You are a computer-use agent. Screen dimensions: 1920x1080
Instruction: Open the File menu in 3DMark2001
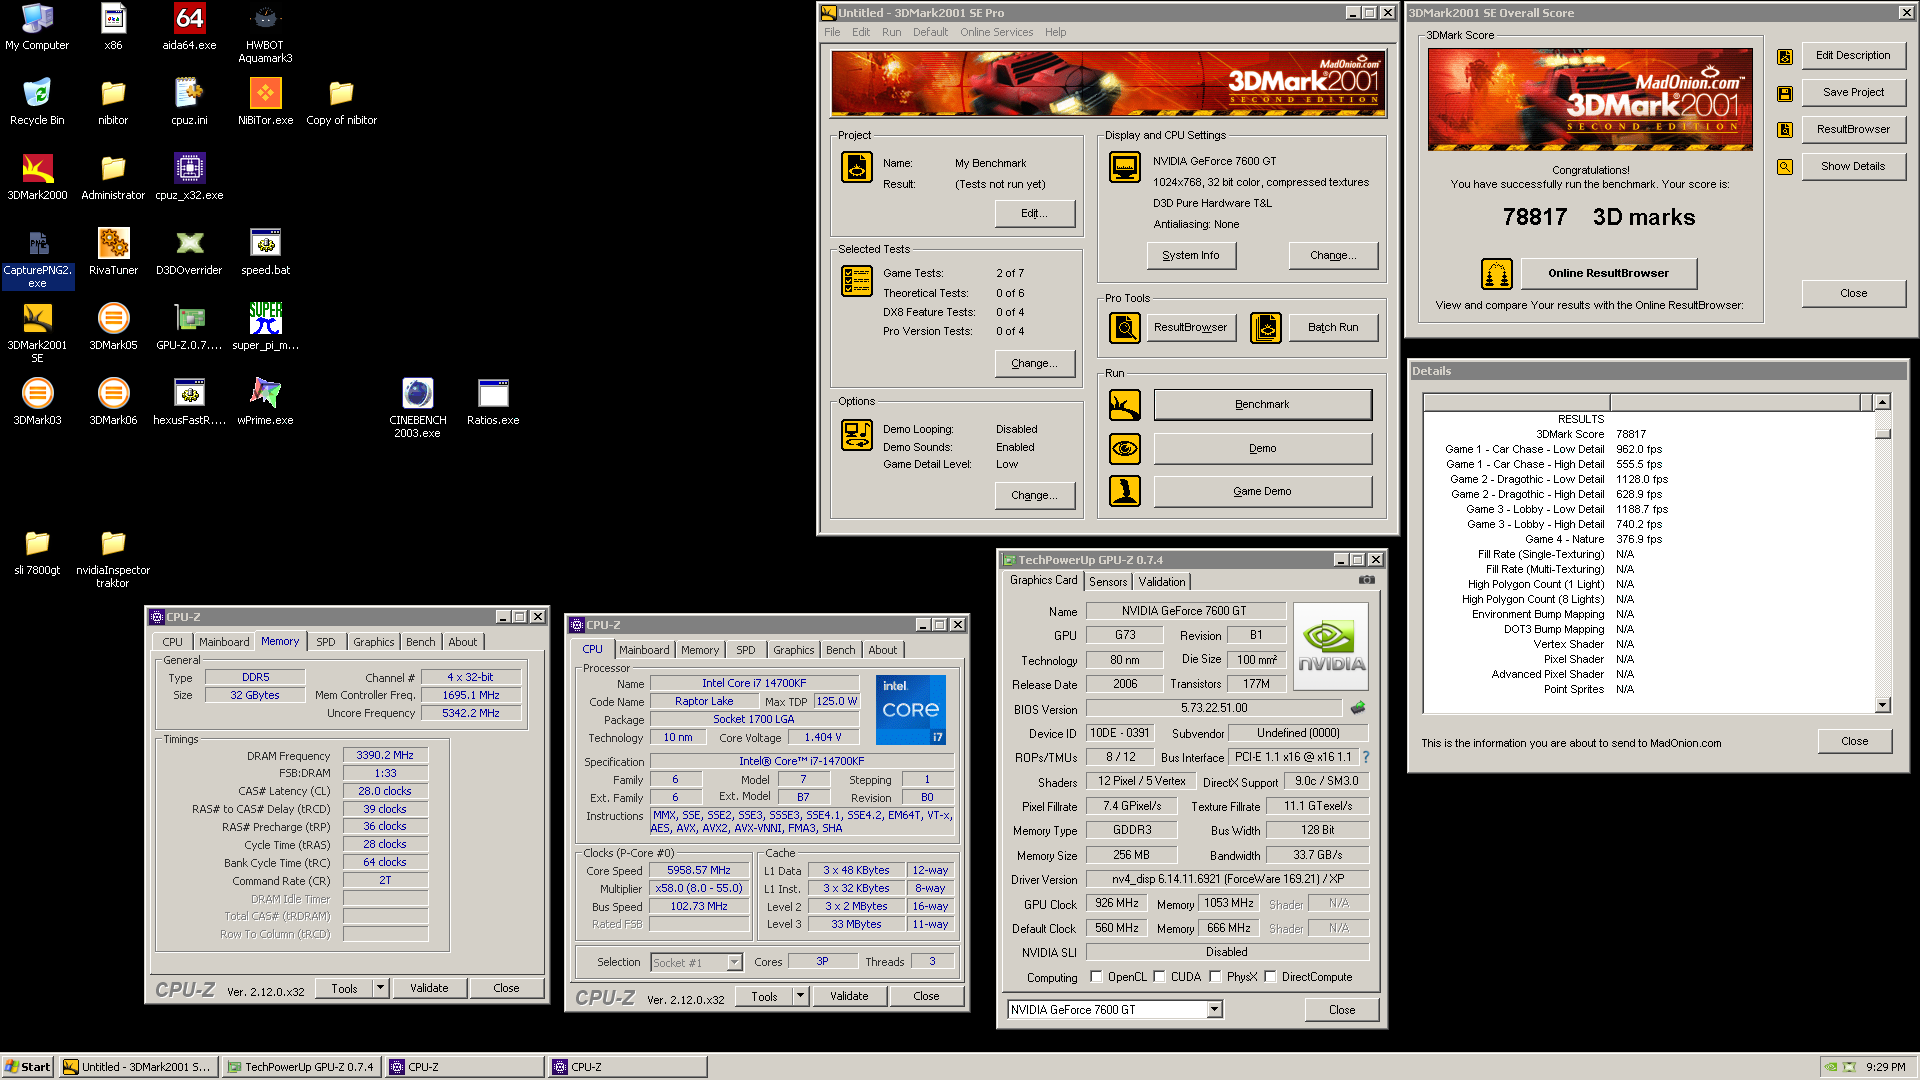click(832, 32)
